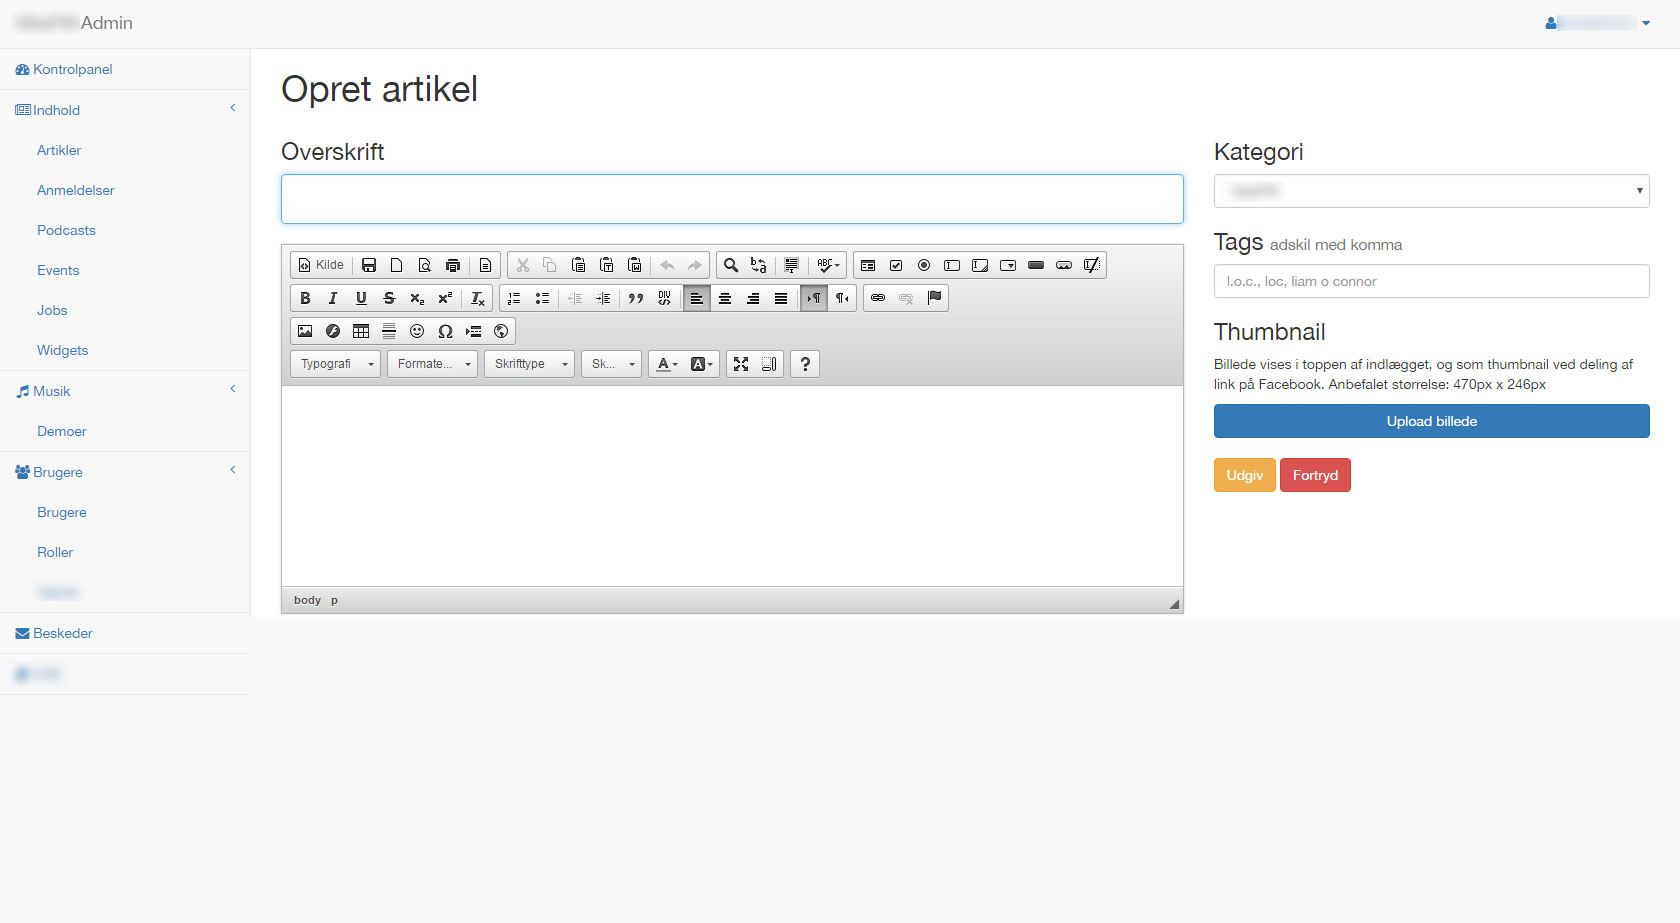Toggle subscript formatting
The height and width of the screenshot is (923, 1680).
pyautogui.click(x=417, y=298)
